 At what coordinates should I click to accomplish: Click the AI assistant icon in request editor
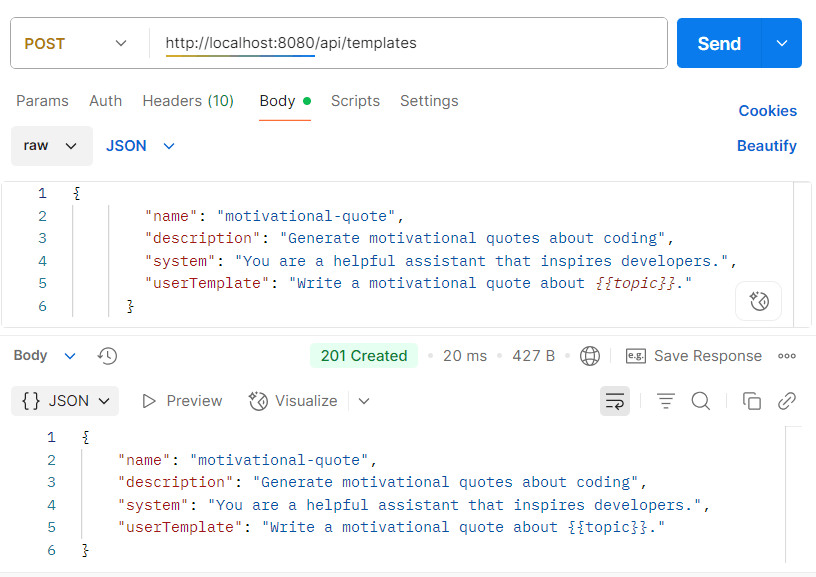[x=758, y=301]
